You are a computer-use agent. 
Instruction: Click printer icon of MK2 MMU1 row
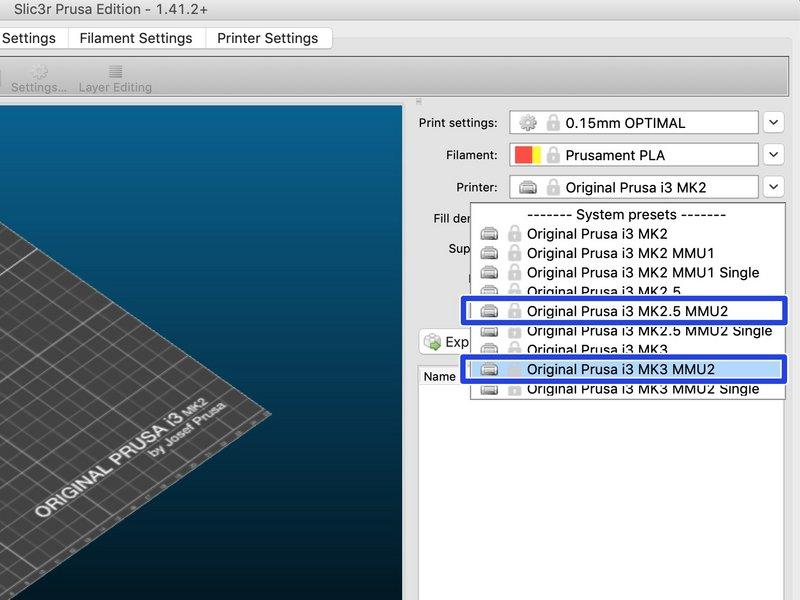point(489,253)
